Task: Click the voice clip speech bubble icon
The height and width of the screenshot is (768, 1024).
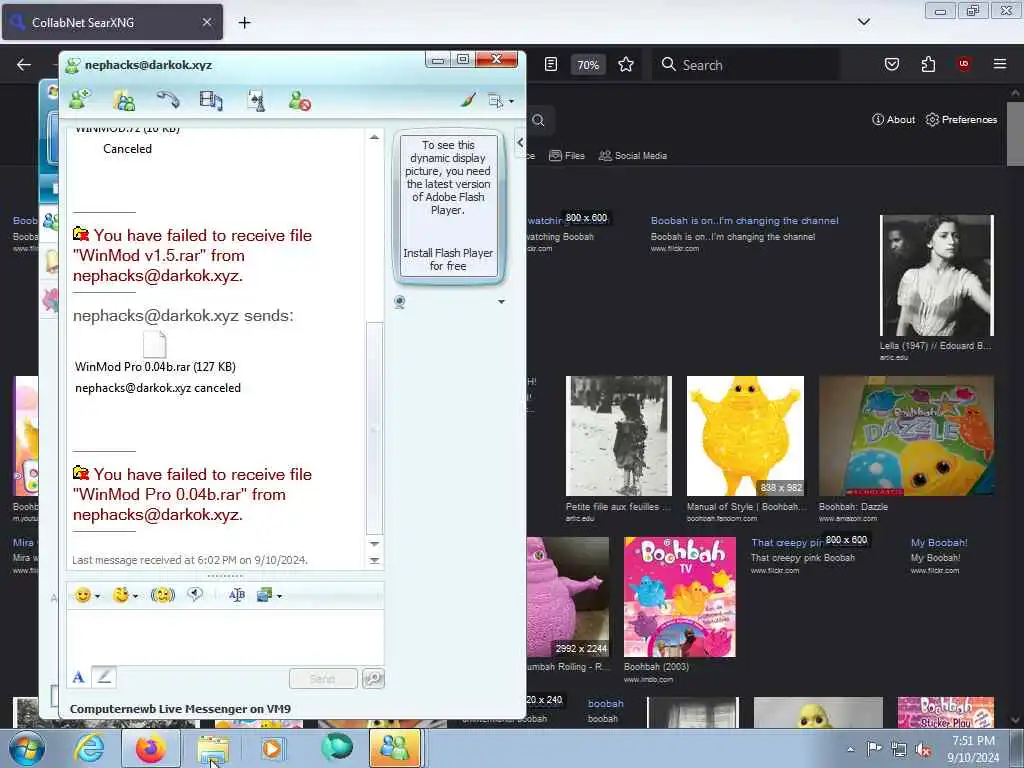Action: click(x=195, y=594)
